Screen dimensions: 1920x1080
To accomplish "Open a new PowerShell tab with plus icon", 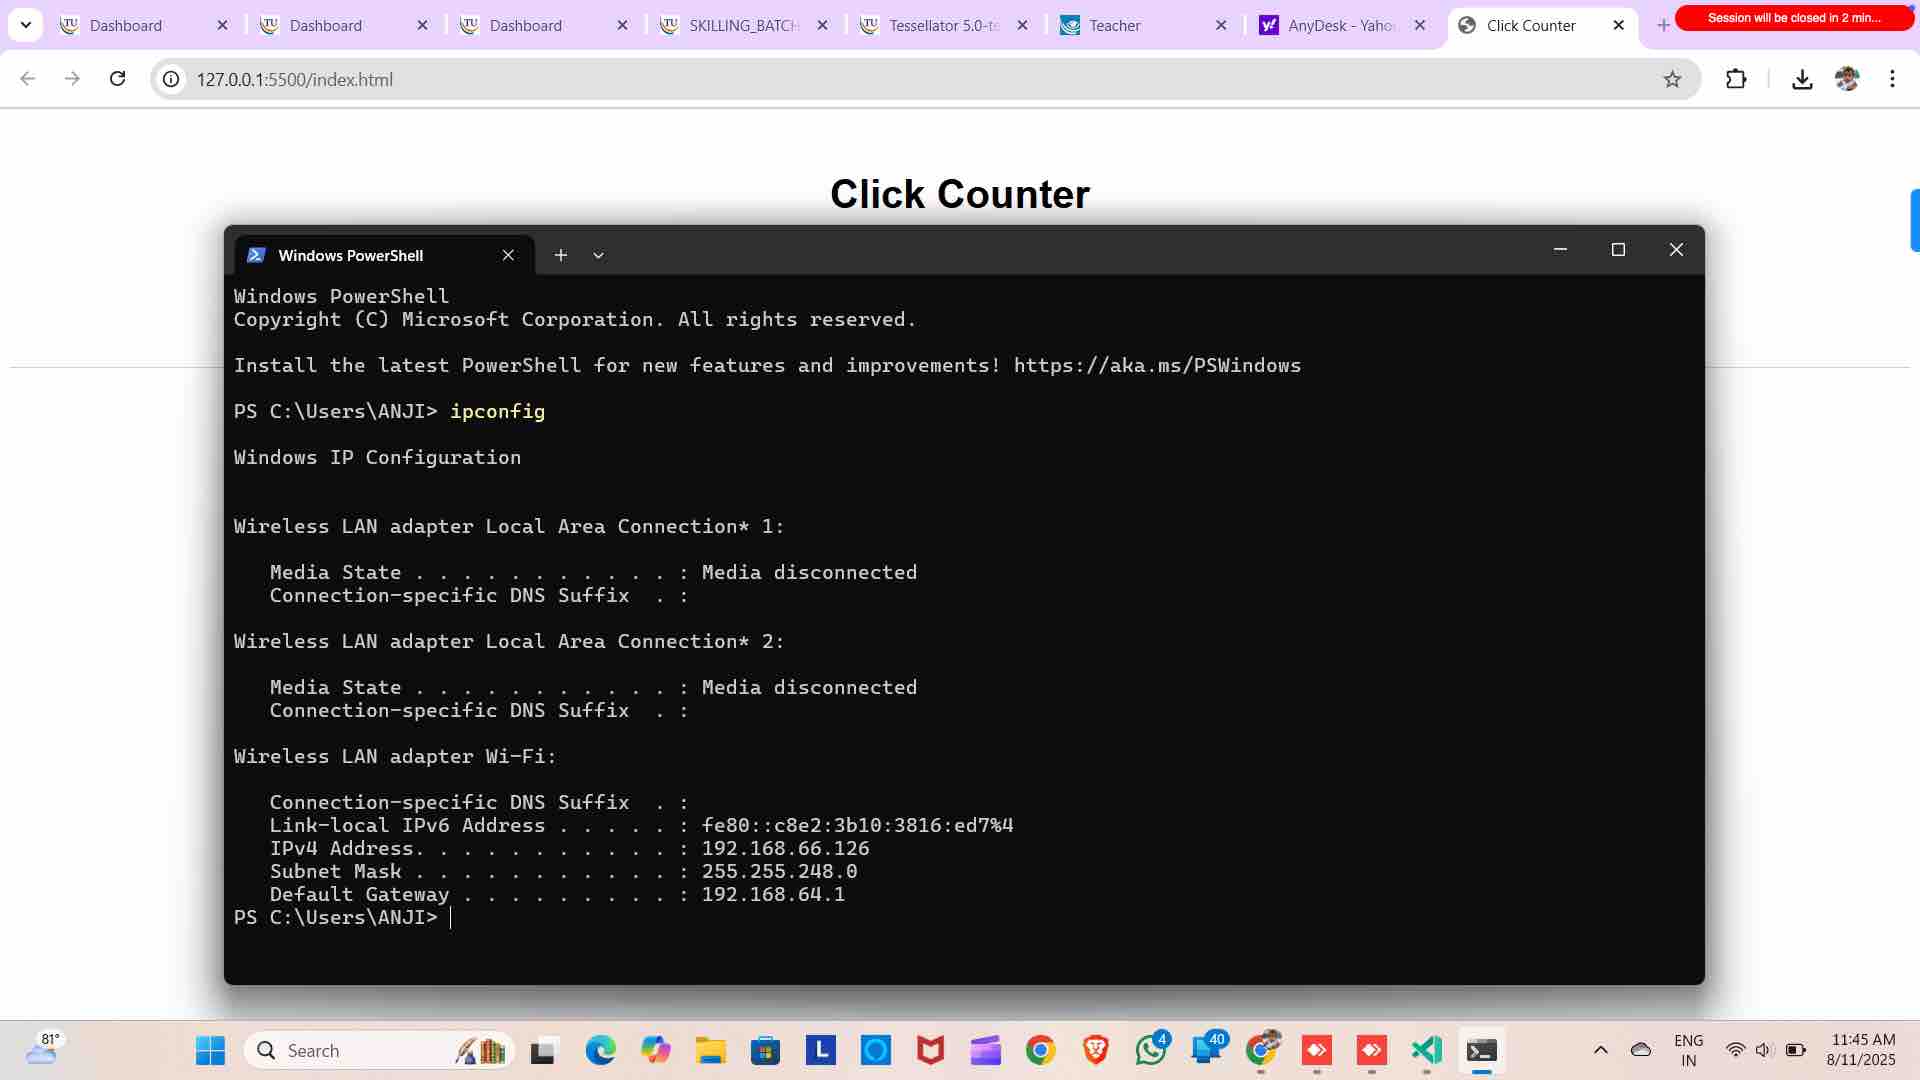I will click(x=561, y=255).
